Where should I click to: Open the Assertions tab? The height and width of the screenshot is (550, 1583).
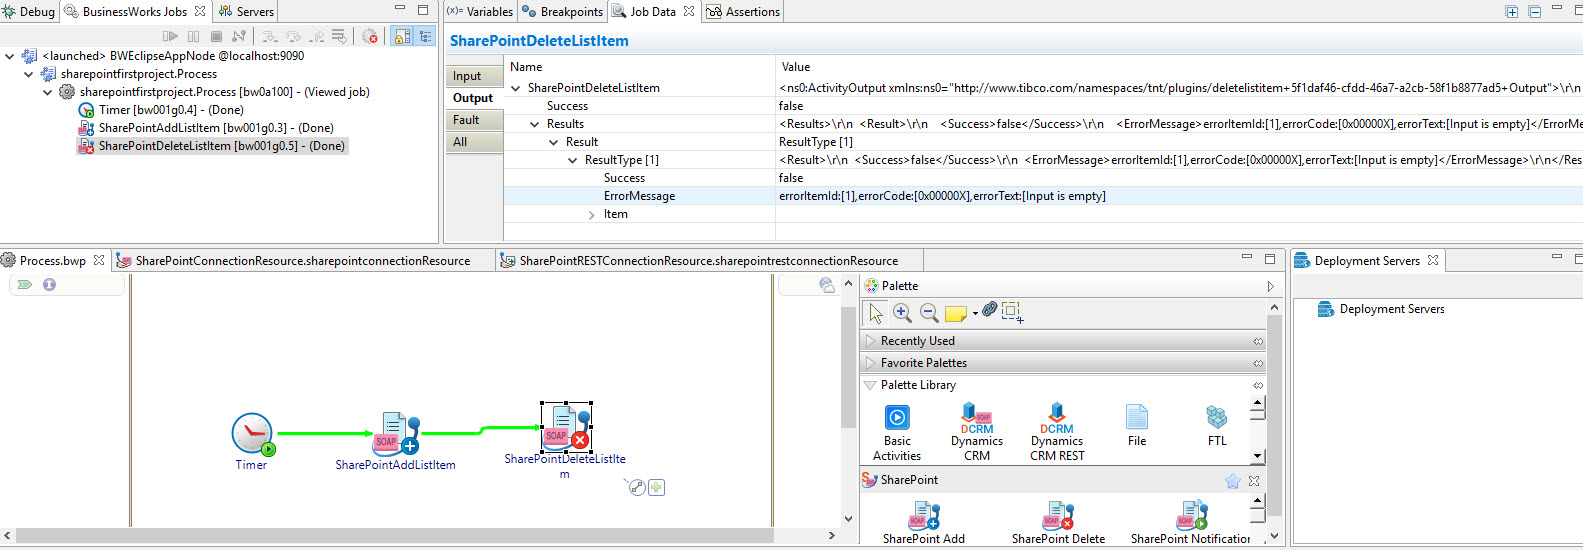click(743, 12)
